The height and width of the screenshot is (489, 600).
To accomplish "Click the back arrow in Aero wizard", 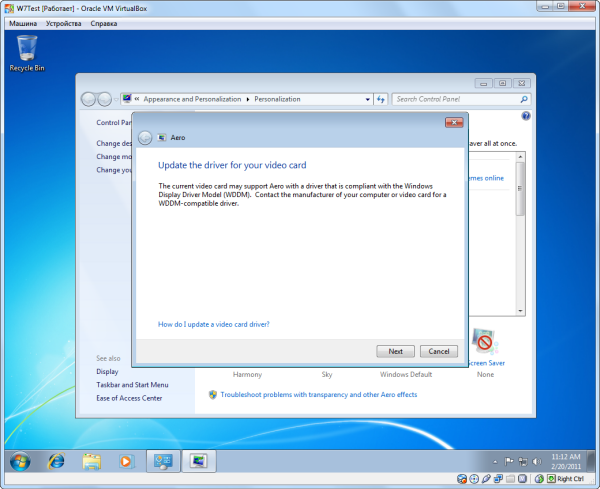I will coord(145,138).
